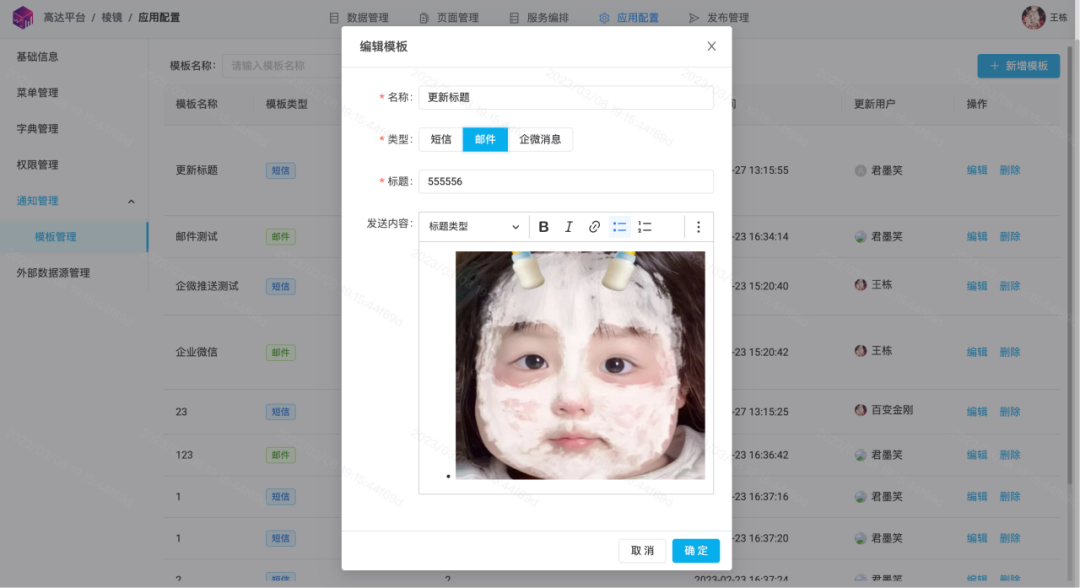Toggle italic formatting in the editor toolbar
This screenshot has height=588, width=1080.
pos(568,227)
